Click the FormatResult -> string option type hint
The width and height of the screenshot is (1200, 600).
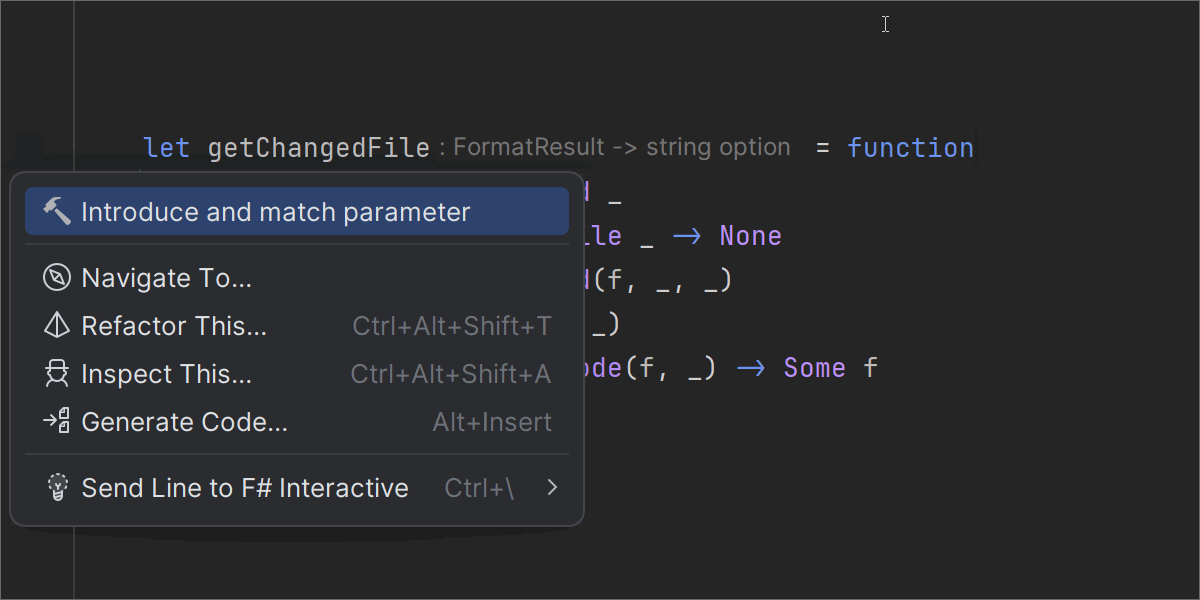(x=621, y=148)
